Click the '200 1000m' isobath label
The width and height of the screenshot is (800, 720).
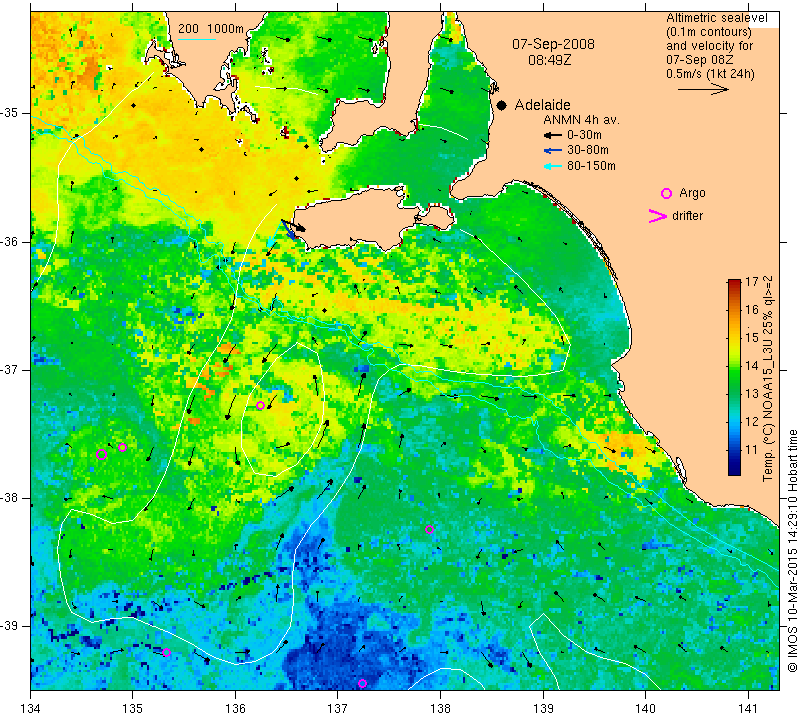click(x=211, y=29)
